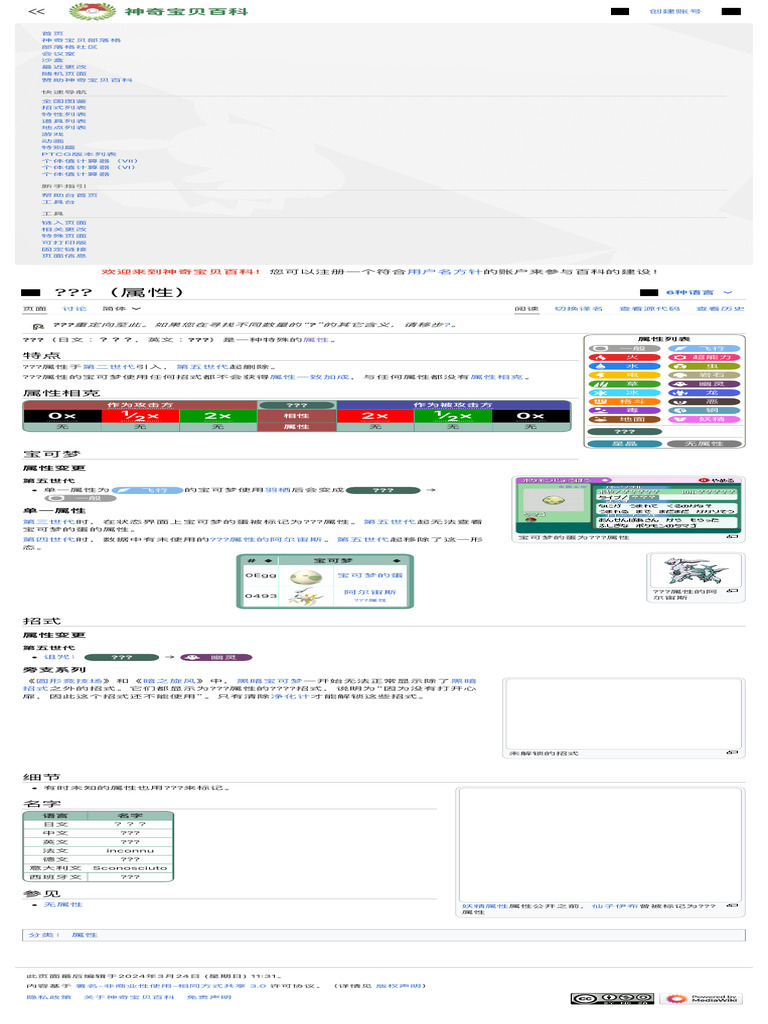Enlarge icon beside the 未解锁的招式 caption
This screenshot has width=768, height=1024.
pyautogui.click(x=733, y=753)
